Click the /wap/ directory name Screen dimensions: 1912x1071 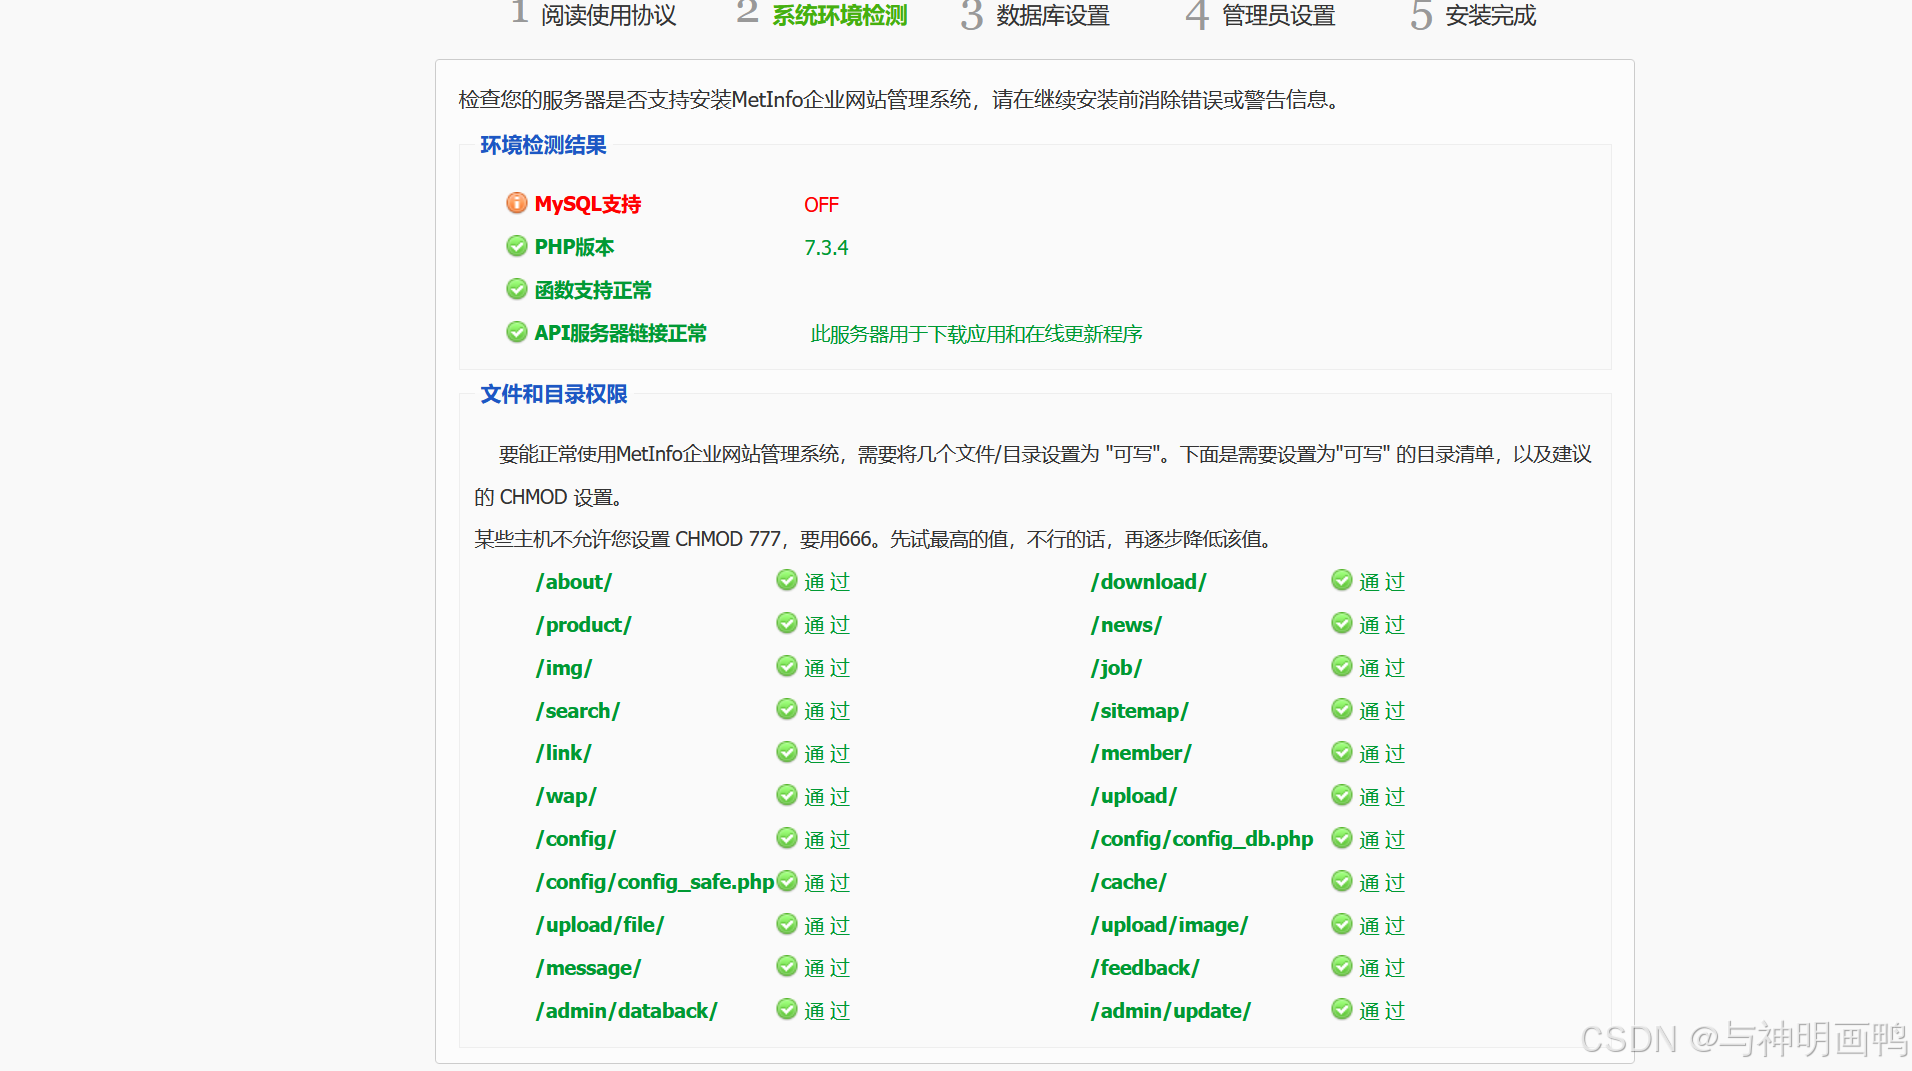click(566, 796)
